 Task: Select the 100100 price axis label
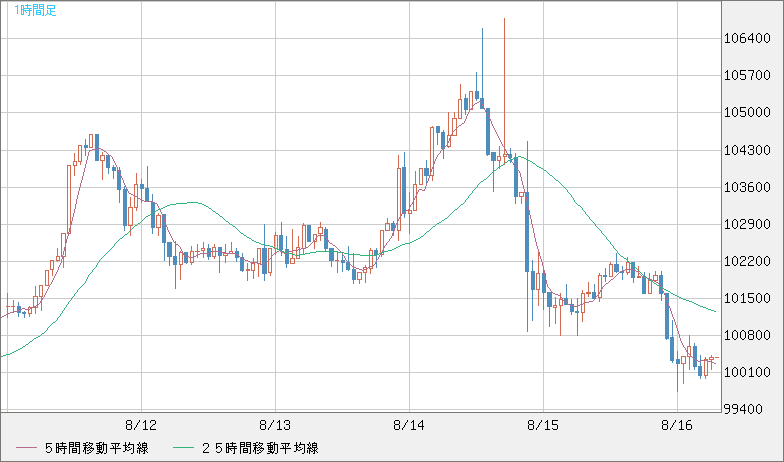pos(747,372)
